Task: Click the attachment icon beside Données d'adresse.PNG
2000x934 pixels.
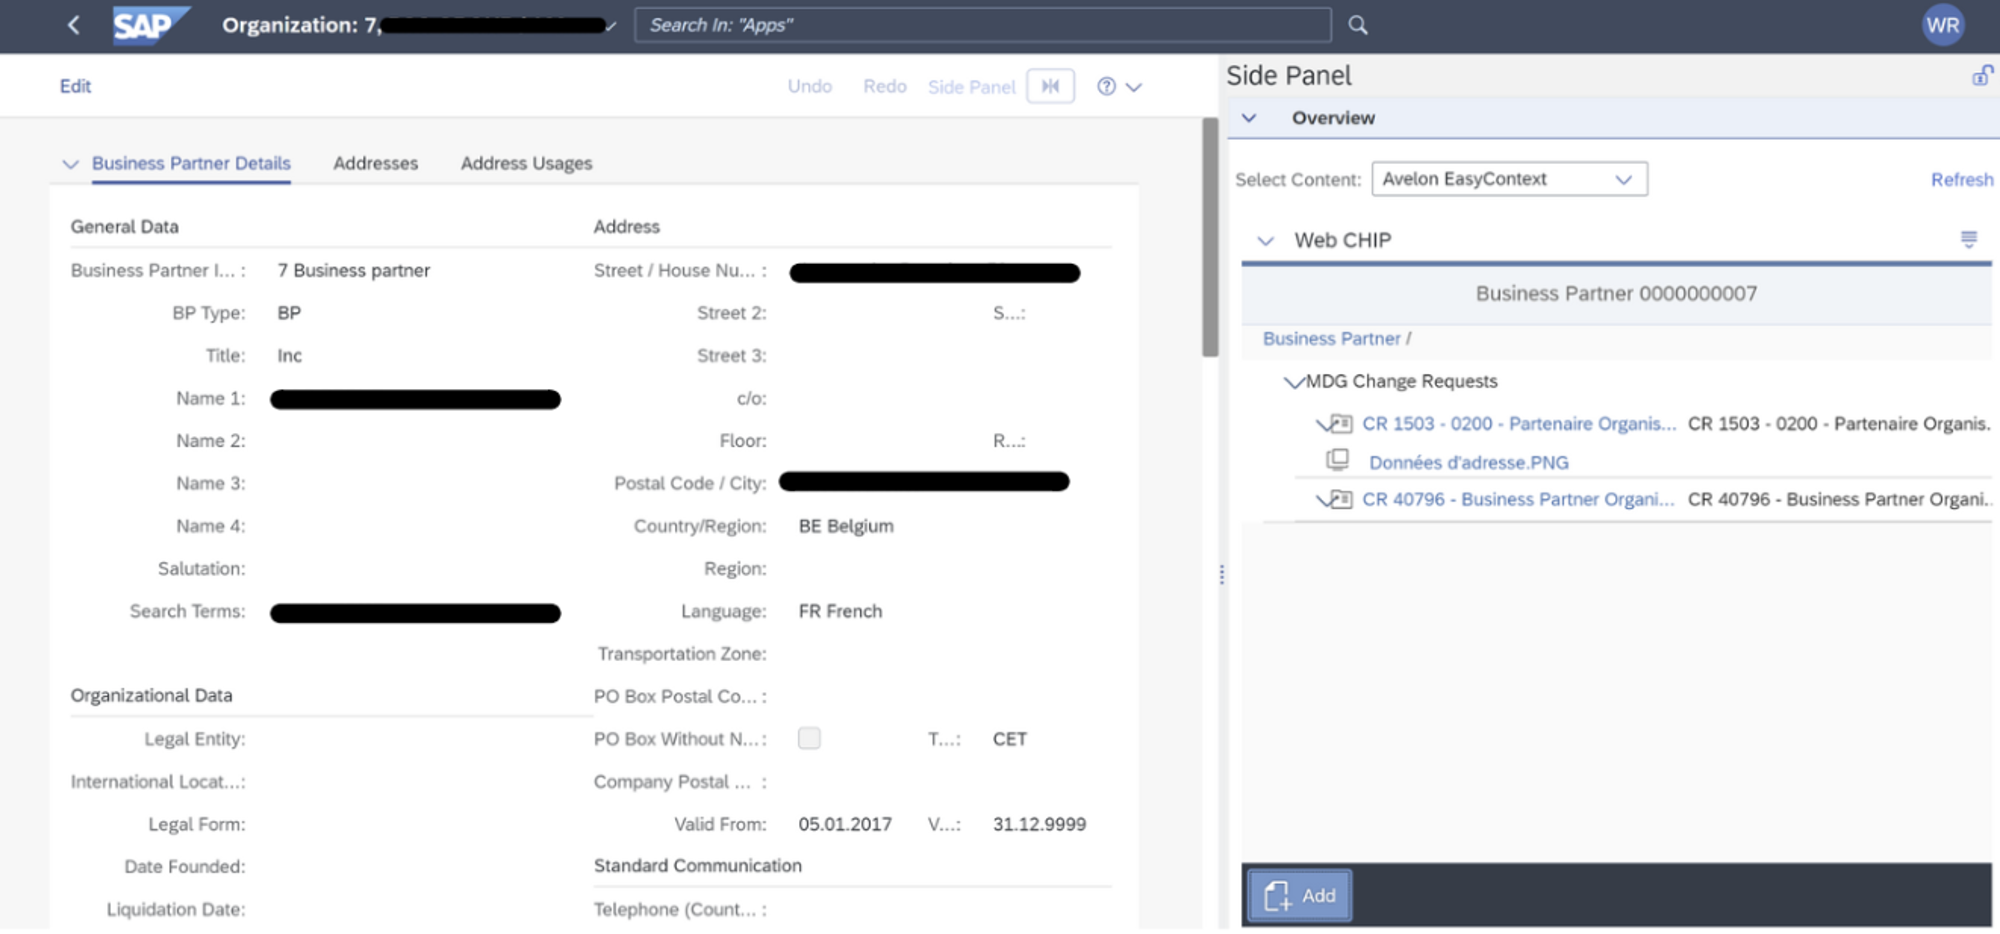Action: (1338, 460)
